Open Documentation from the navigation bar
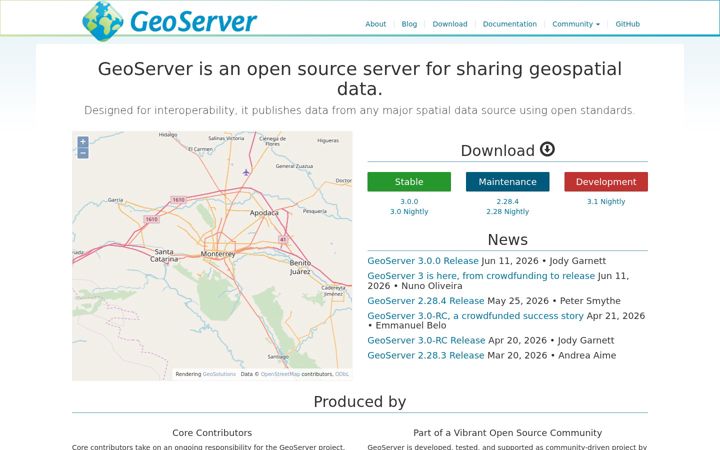Image resolution: width=720 pixels, height=450 pixels. click(x=510, y=24)
